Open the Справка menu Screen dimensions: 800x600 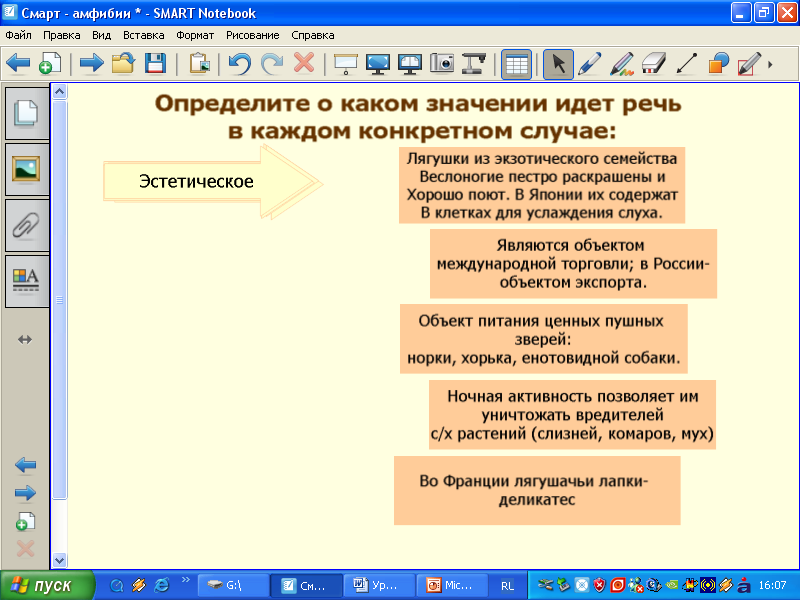[313, 35]
